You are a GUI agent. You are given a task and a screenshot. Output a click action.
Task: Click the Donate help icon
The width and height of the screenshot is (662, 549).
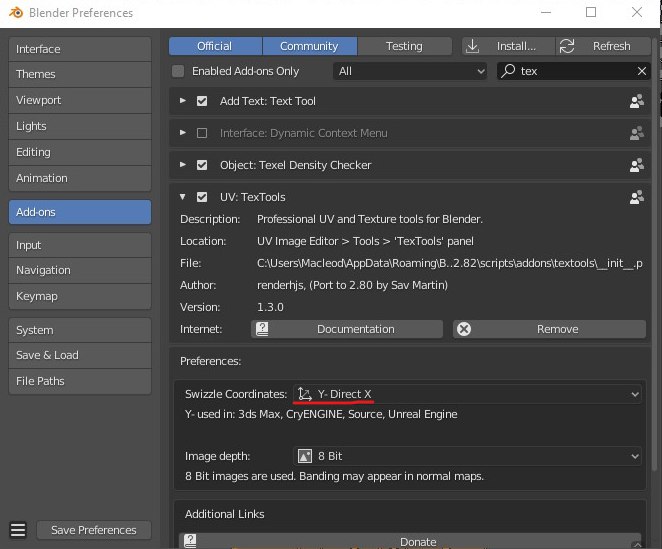click(190, 541)
